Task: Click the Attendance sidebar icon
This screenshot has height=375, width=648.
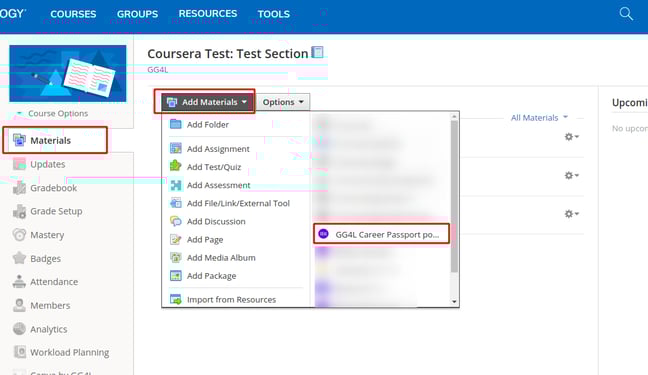Action: pos(19,282)
